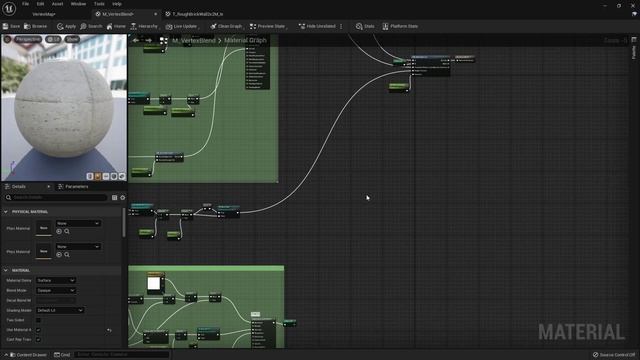
Task: Open the Hierarchy toolbar option
Action: click(x=144, y=26)
